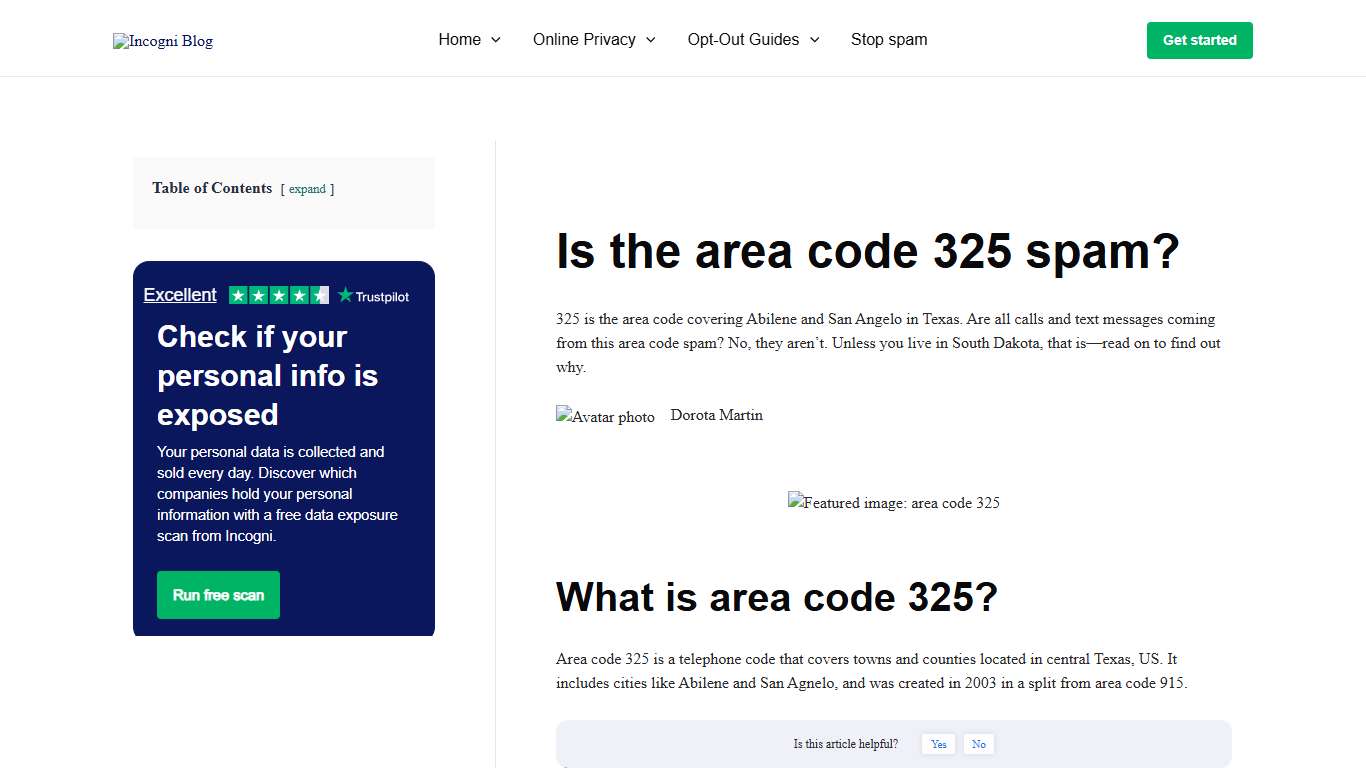Open the Opt-Out Guides dropdown menu
The width and height of the screenshot is (1366, 768).
(x=743, y=40)
